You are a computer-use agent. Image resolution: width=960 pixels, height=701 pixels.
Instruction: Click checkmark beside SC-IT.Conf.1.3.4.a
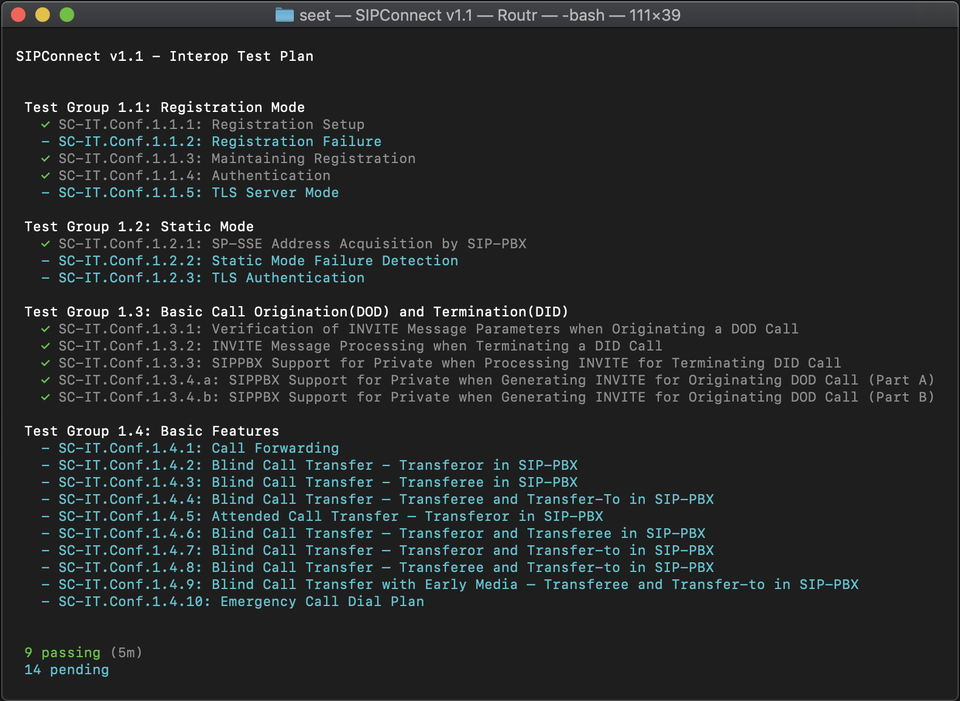click(45, 380)
